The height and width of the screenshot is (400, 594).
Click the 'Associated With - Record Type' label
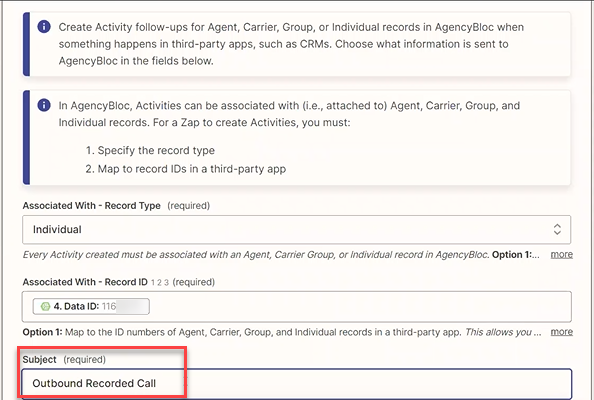91,206
